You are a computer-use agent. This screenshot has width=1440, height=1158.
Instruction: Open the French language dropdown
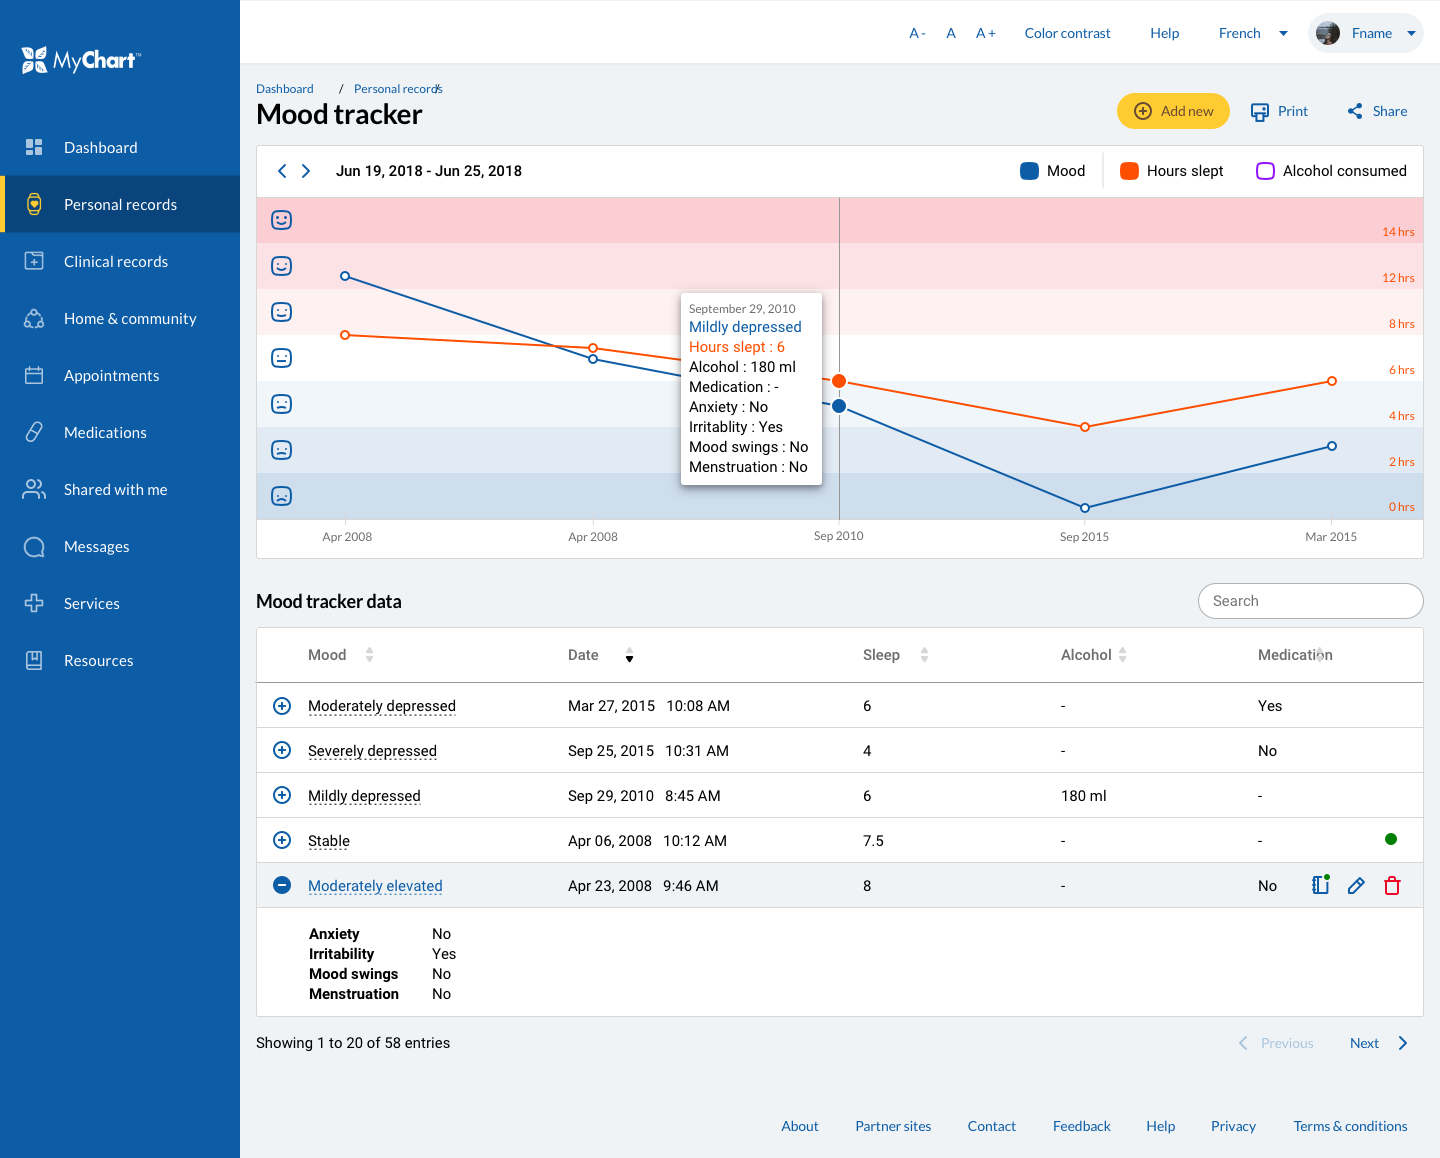pyautogui.click(x=1252, y=33)
